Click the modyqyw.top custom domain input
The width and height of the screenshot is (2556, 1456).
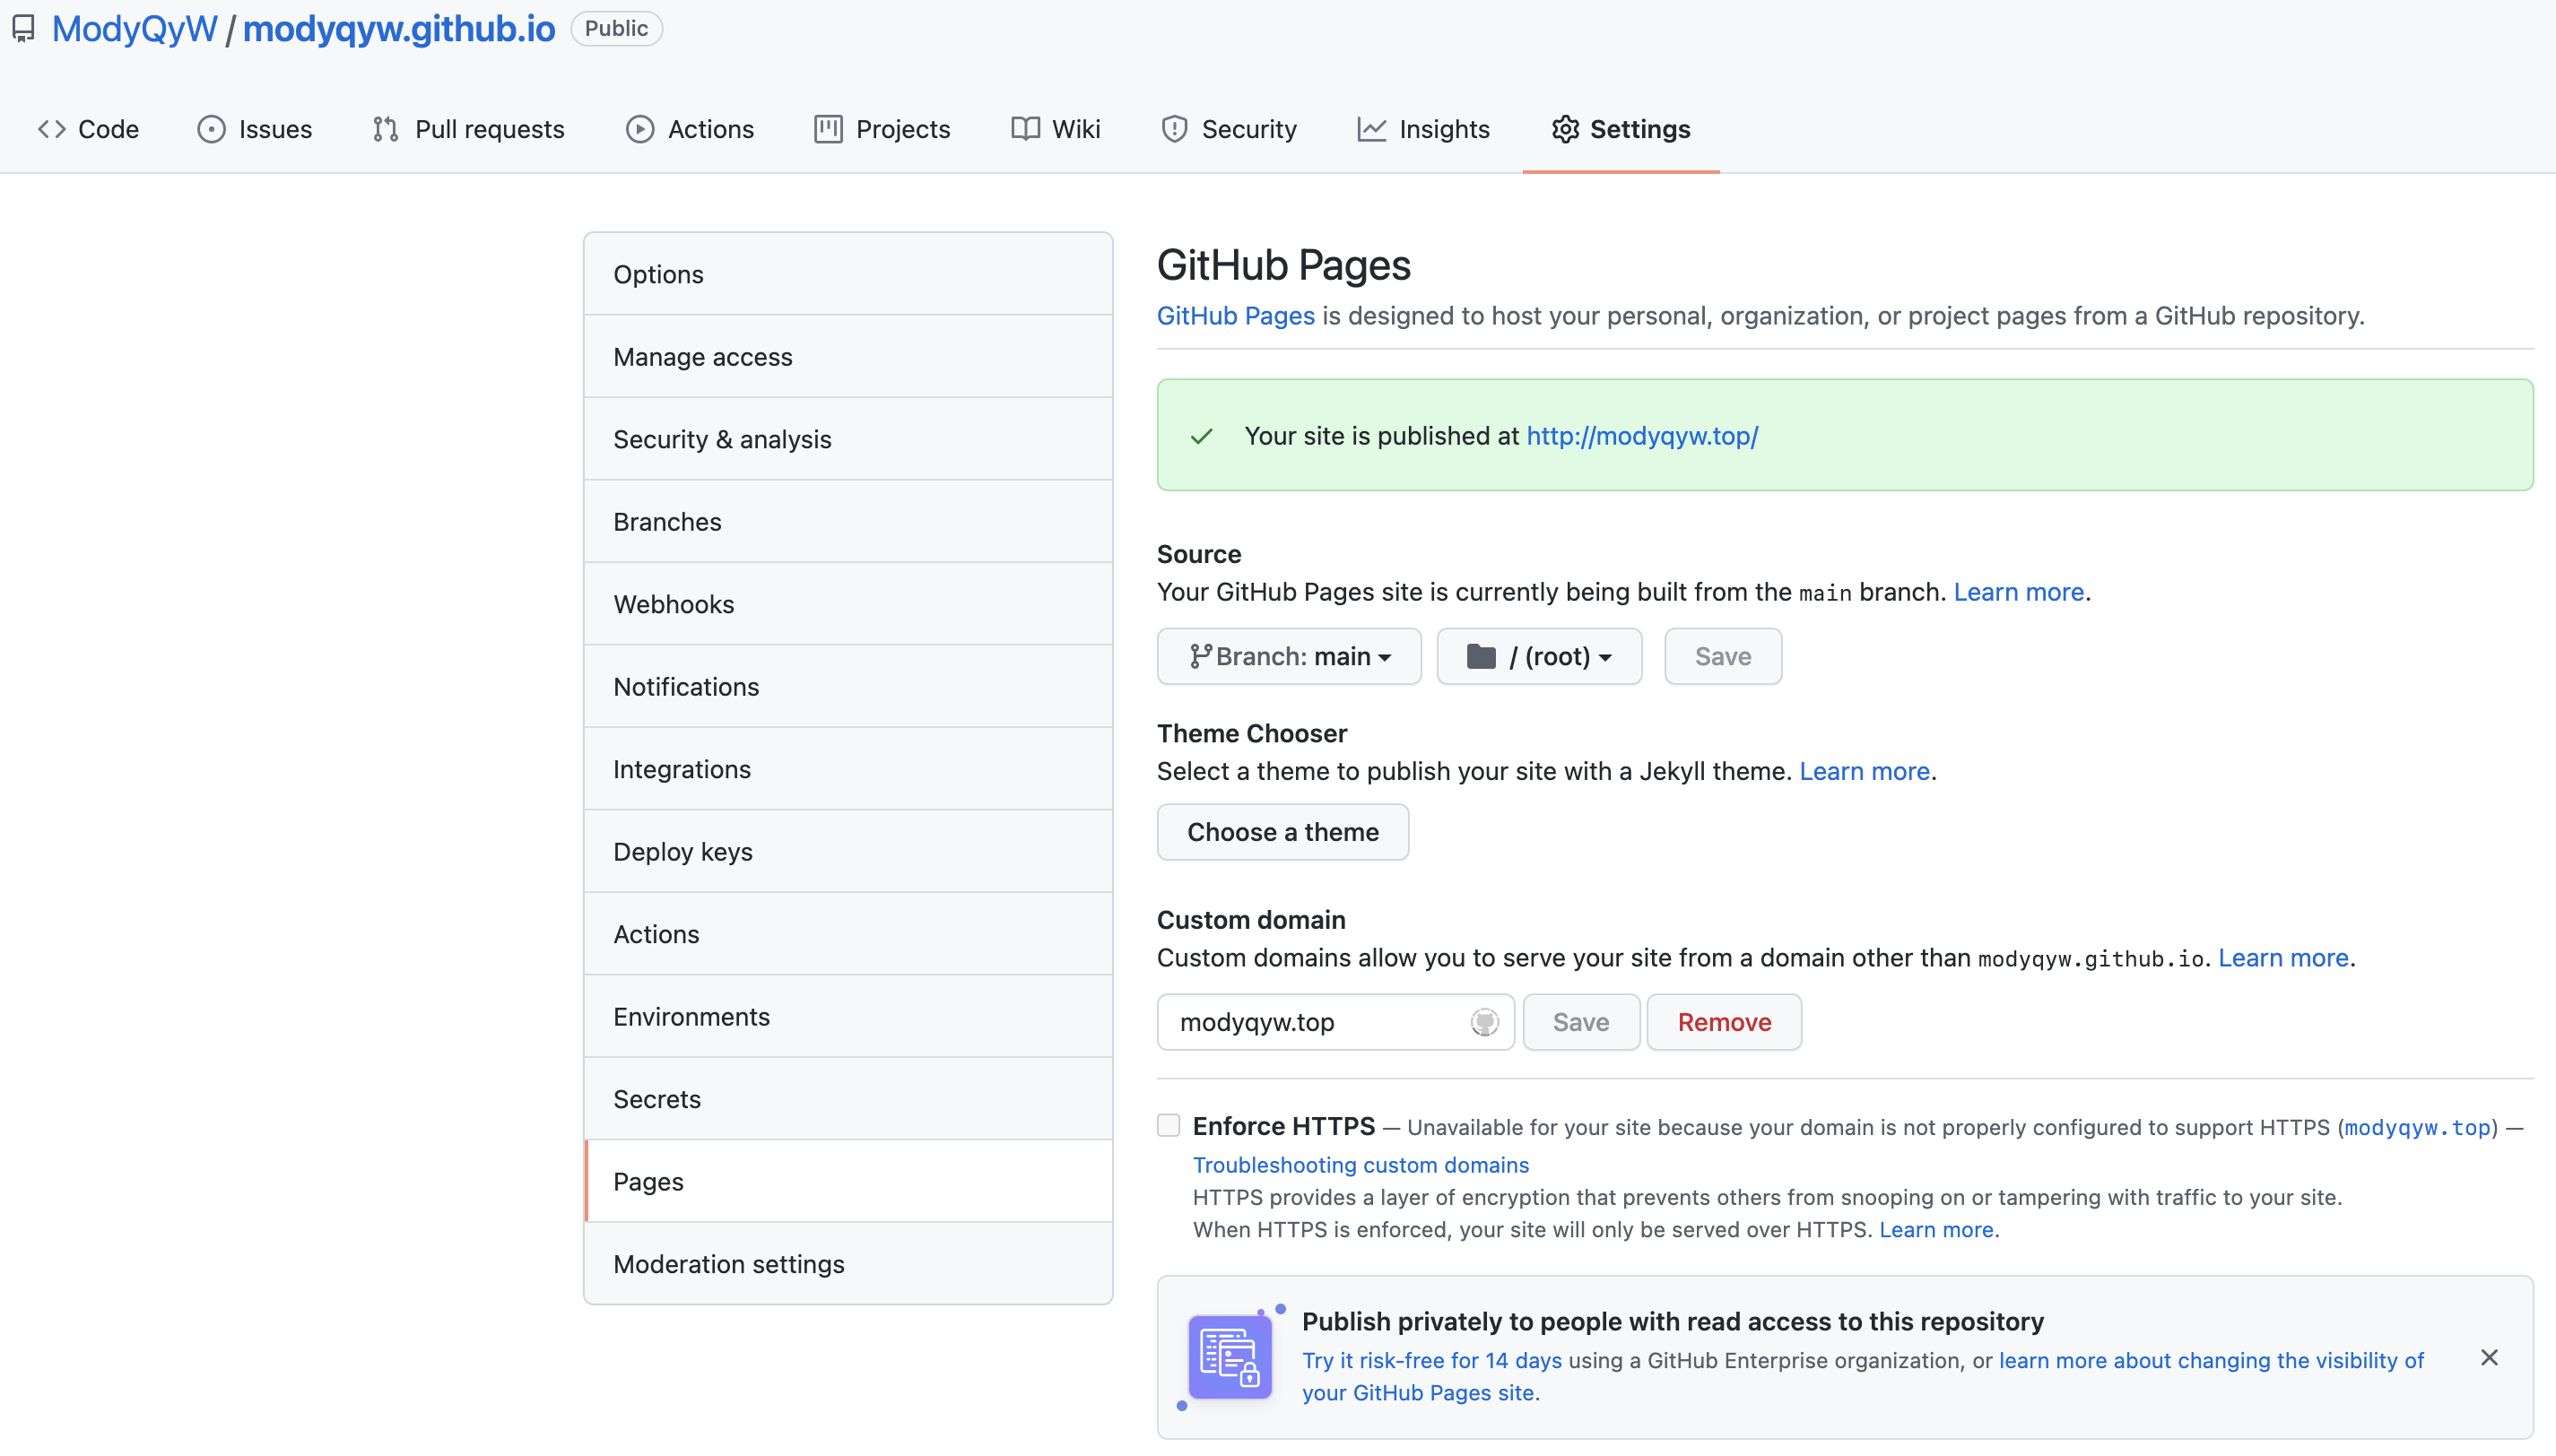(x=1336, y=1023)
